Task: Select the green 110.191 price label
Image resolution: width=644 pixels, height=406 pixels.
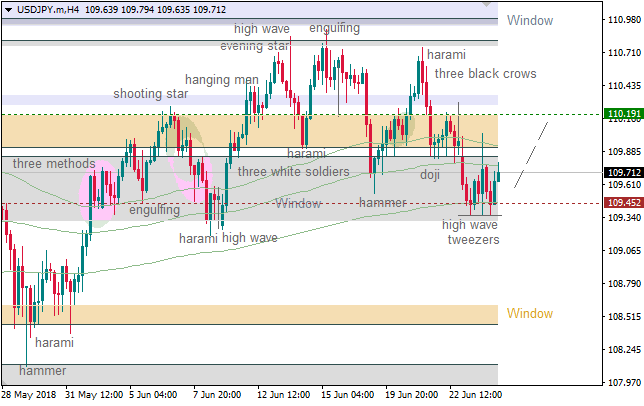Action: 623,114
